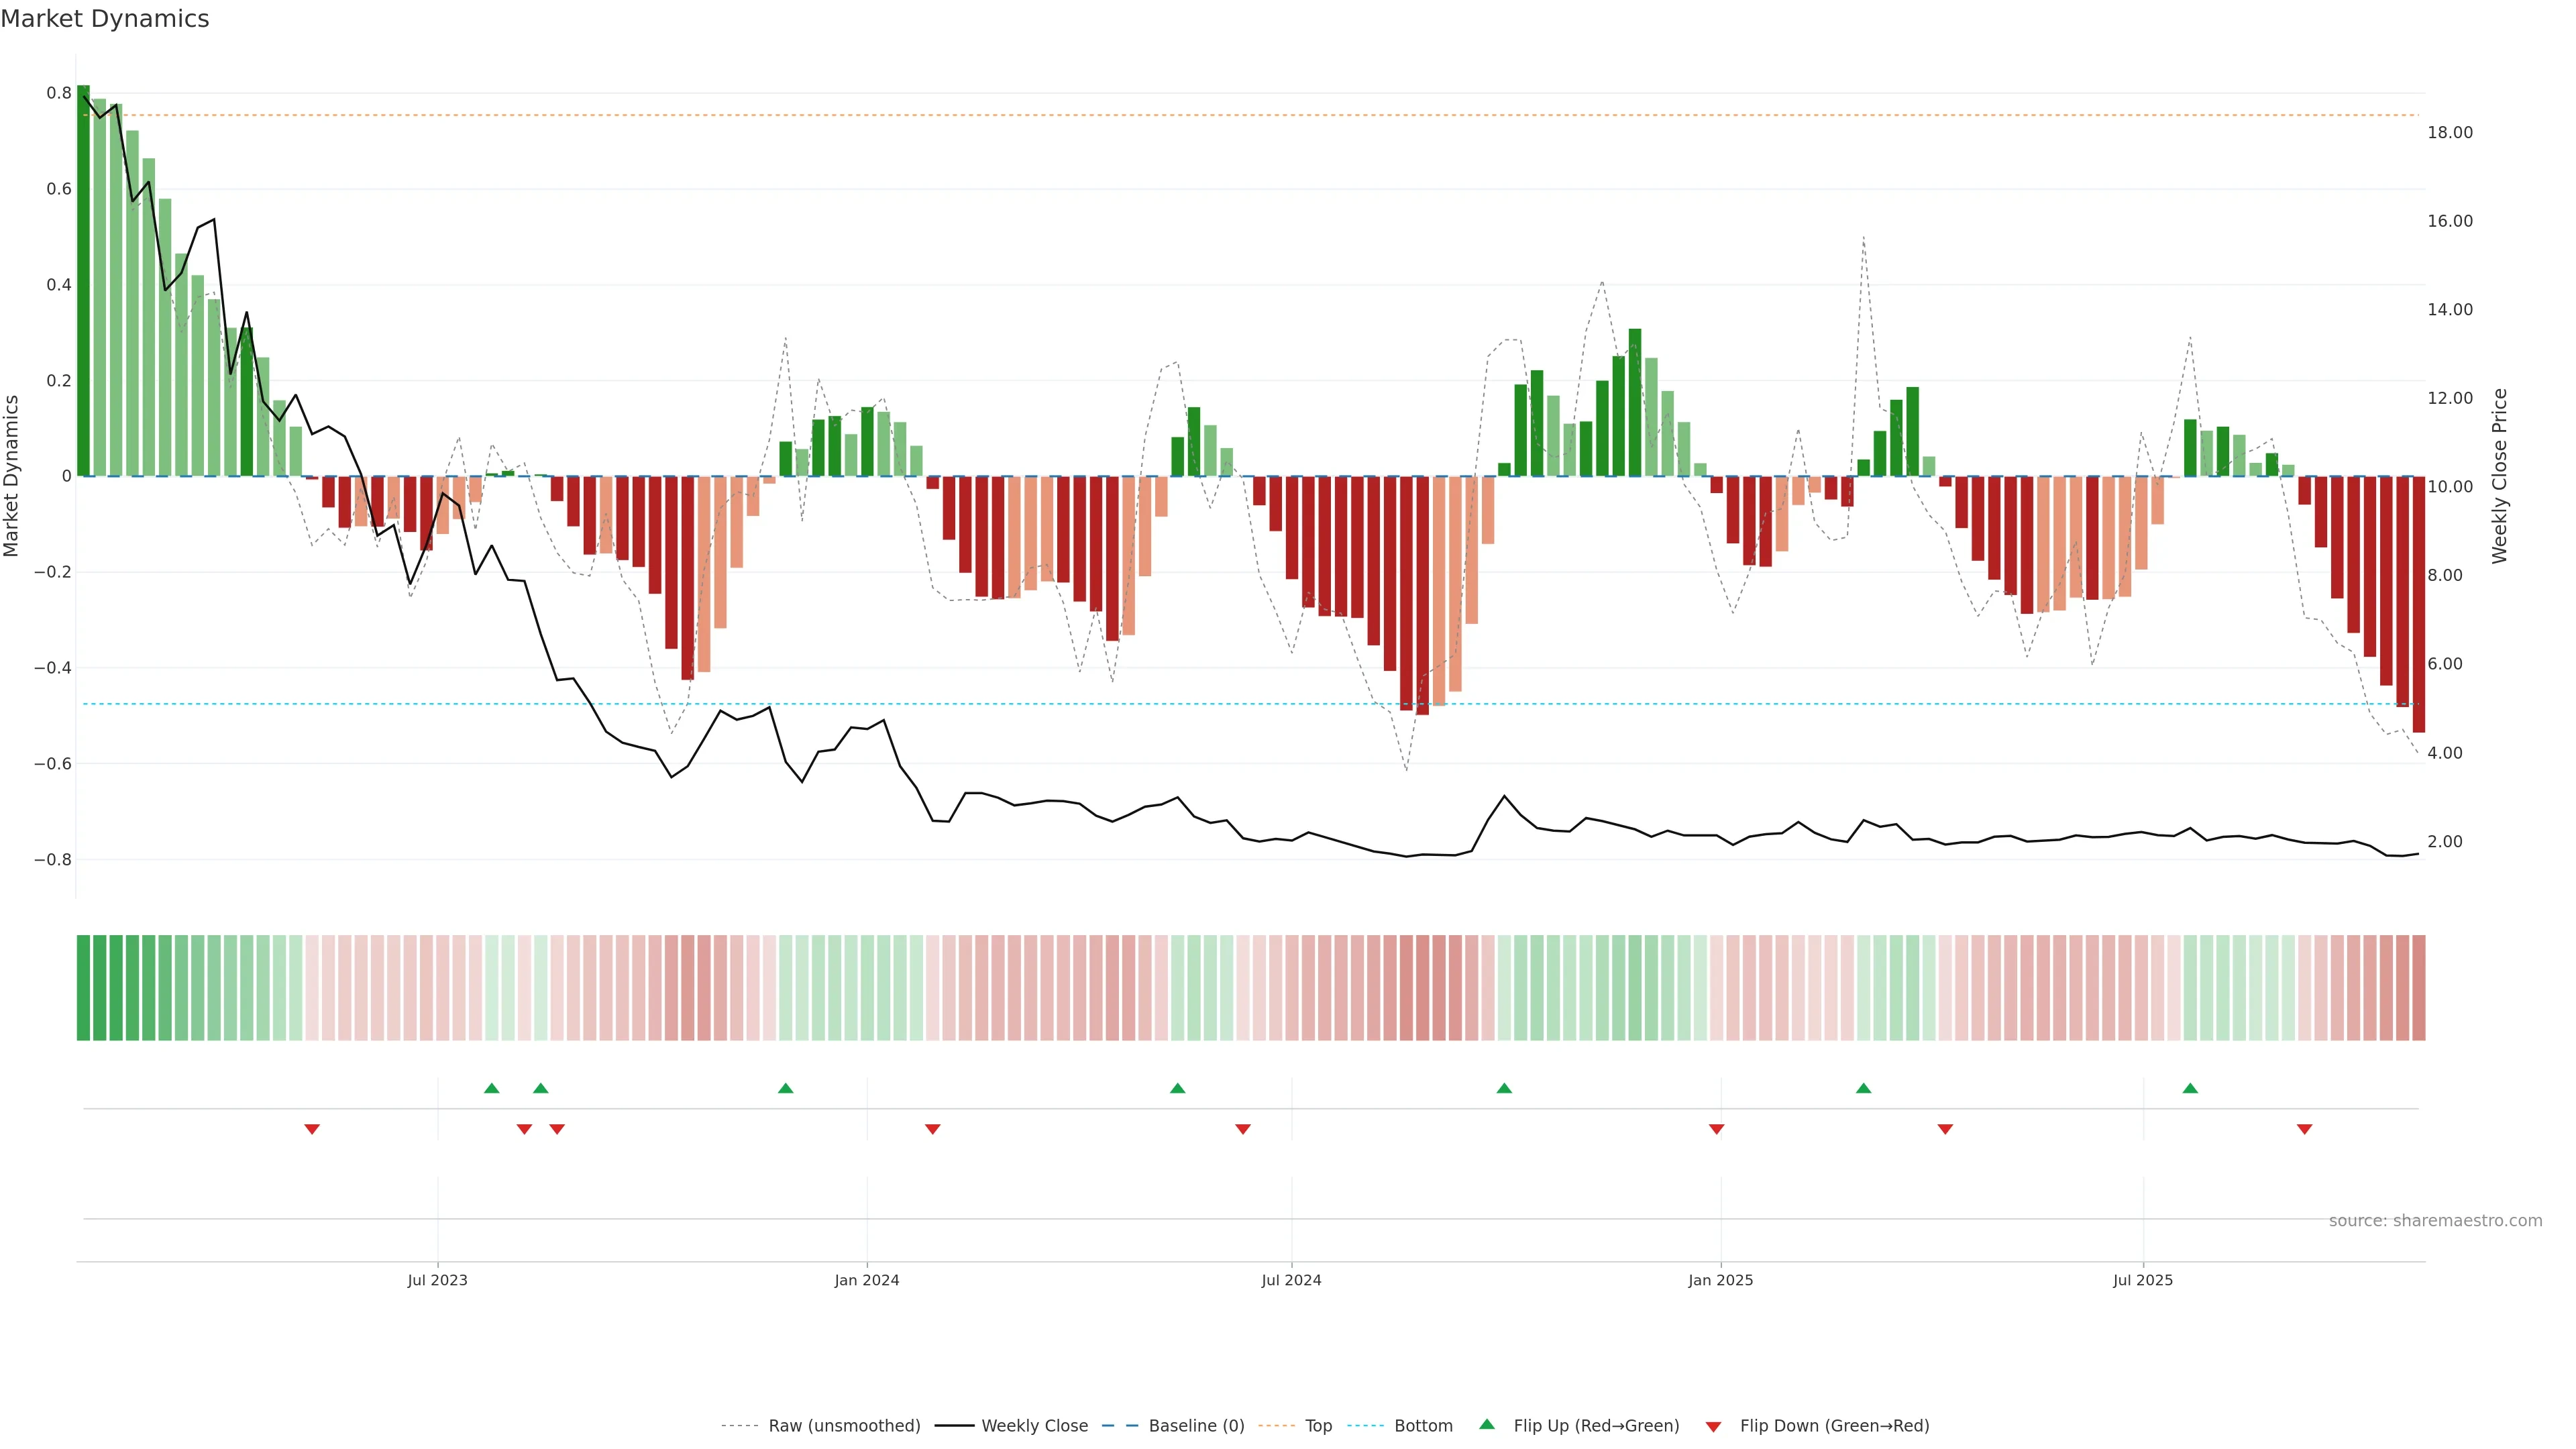Click the Flip Up green triangle legend icon
The height and width of the screenshot is (1449, 2576).
pos(1486,1424)
